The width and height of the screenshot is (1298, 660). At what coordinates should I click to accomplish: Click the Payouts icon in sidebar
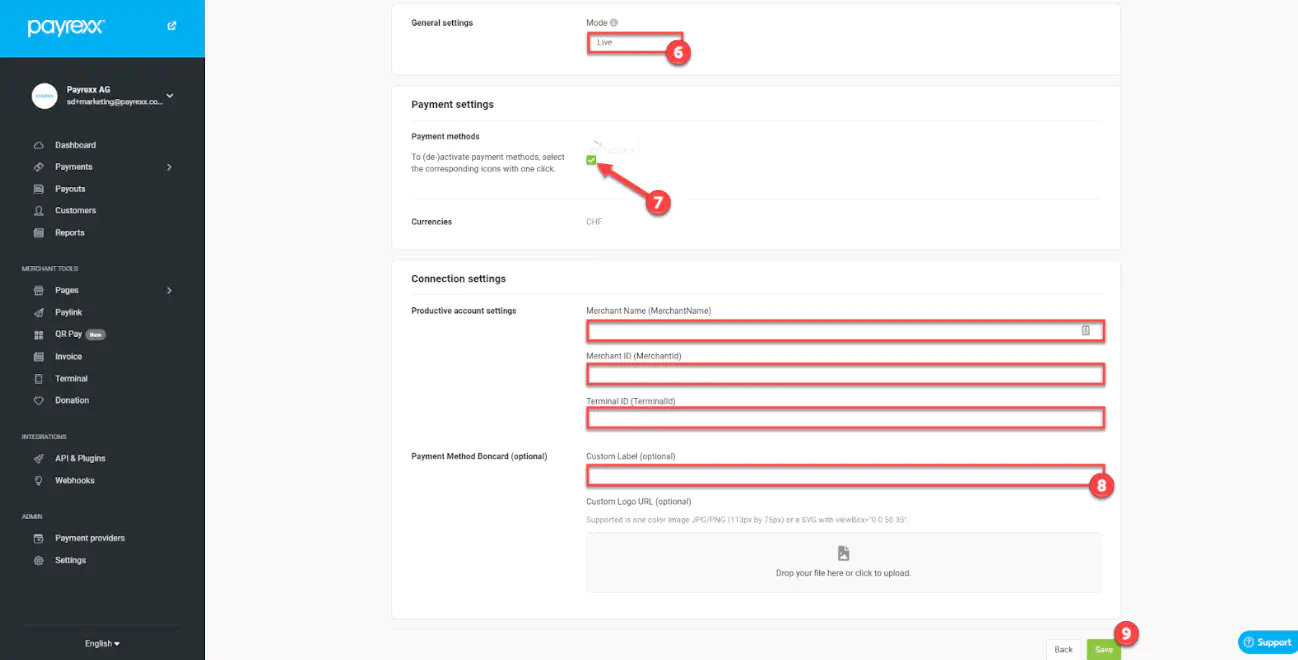pos(39,189)
